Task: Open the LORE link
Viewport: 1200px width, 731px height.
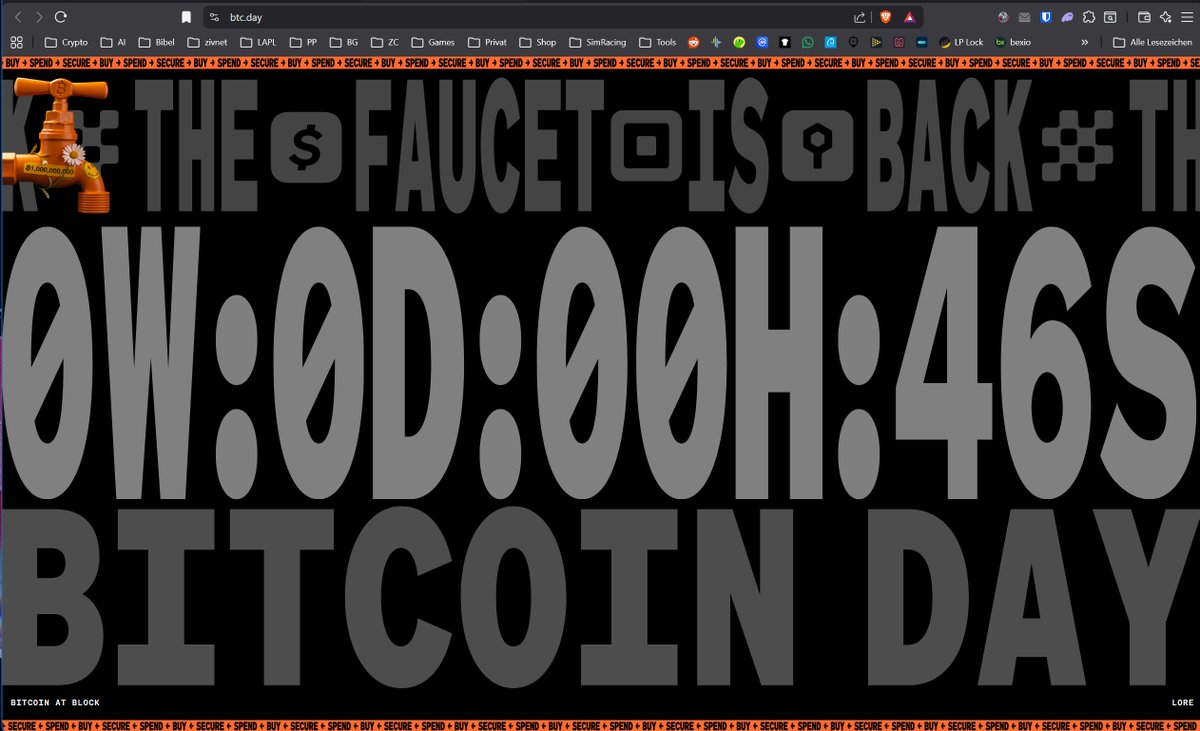Action: point(1182,703)
